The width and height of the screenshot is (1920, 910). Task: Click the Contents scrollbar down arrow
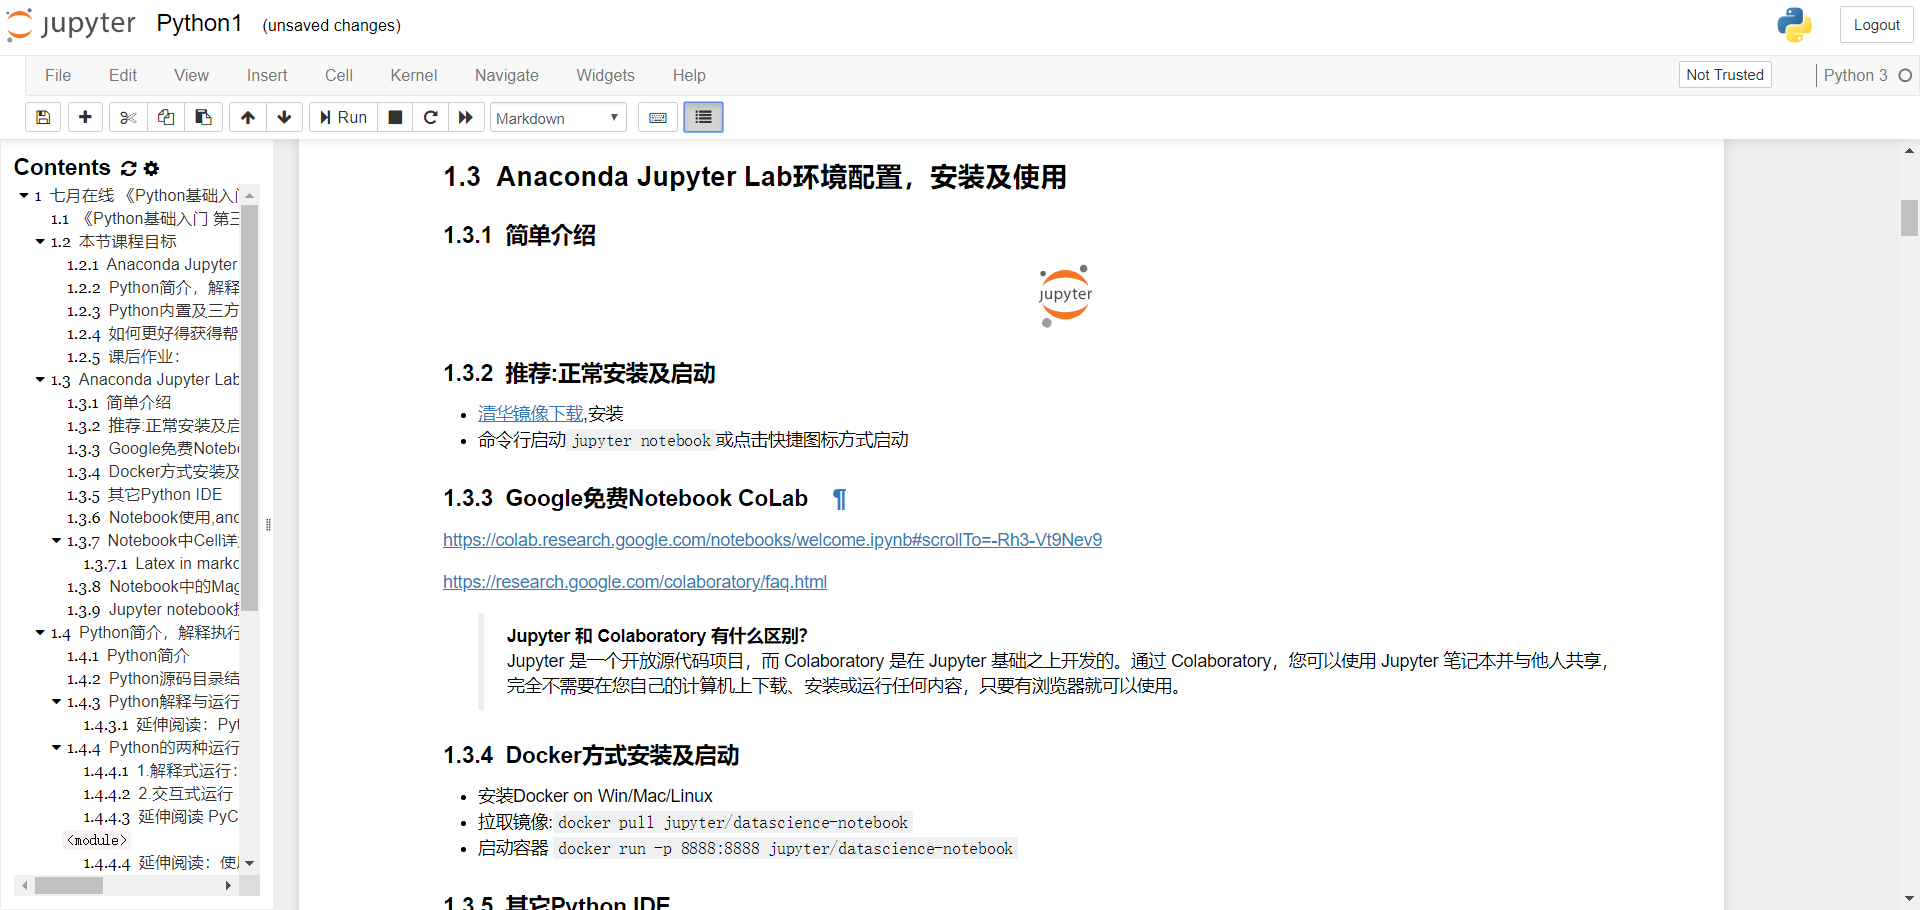250,863
